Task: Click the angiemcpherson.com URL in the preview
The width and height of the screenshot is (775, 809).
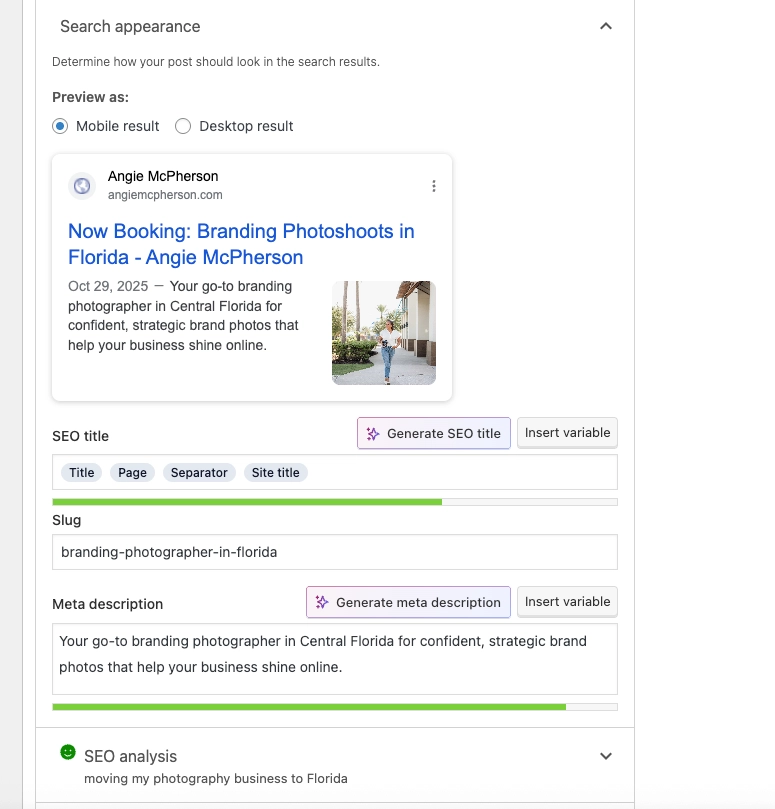Action: pyautogui.click(x=165, y=195)
